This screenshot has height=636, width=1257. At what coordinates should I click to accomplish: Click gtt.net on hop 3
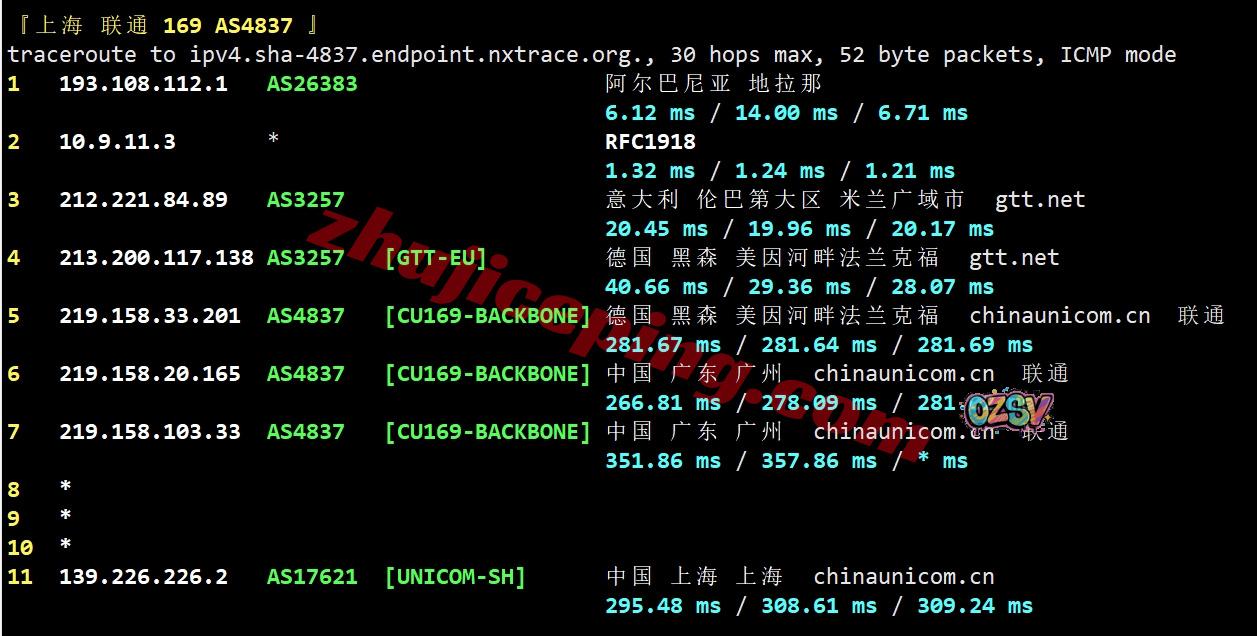pyautogui.click(x=1040, y=200)
